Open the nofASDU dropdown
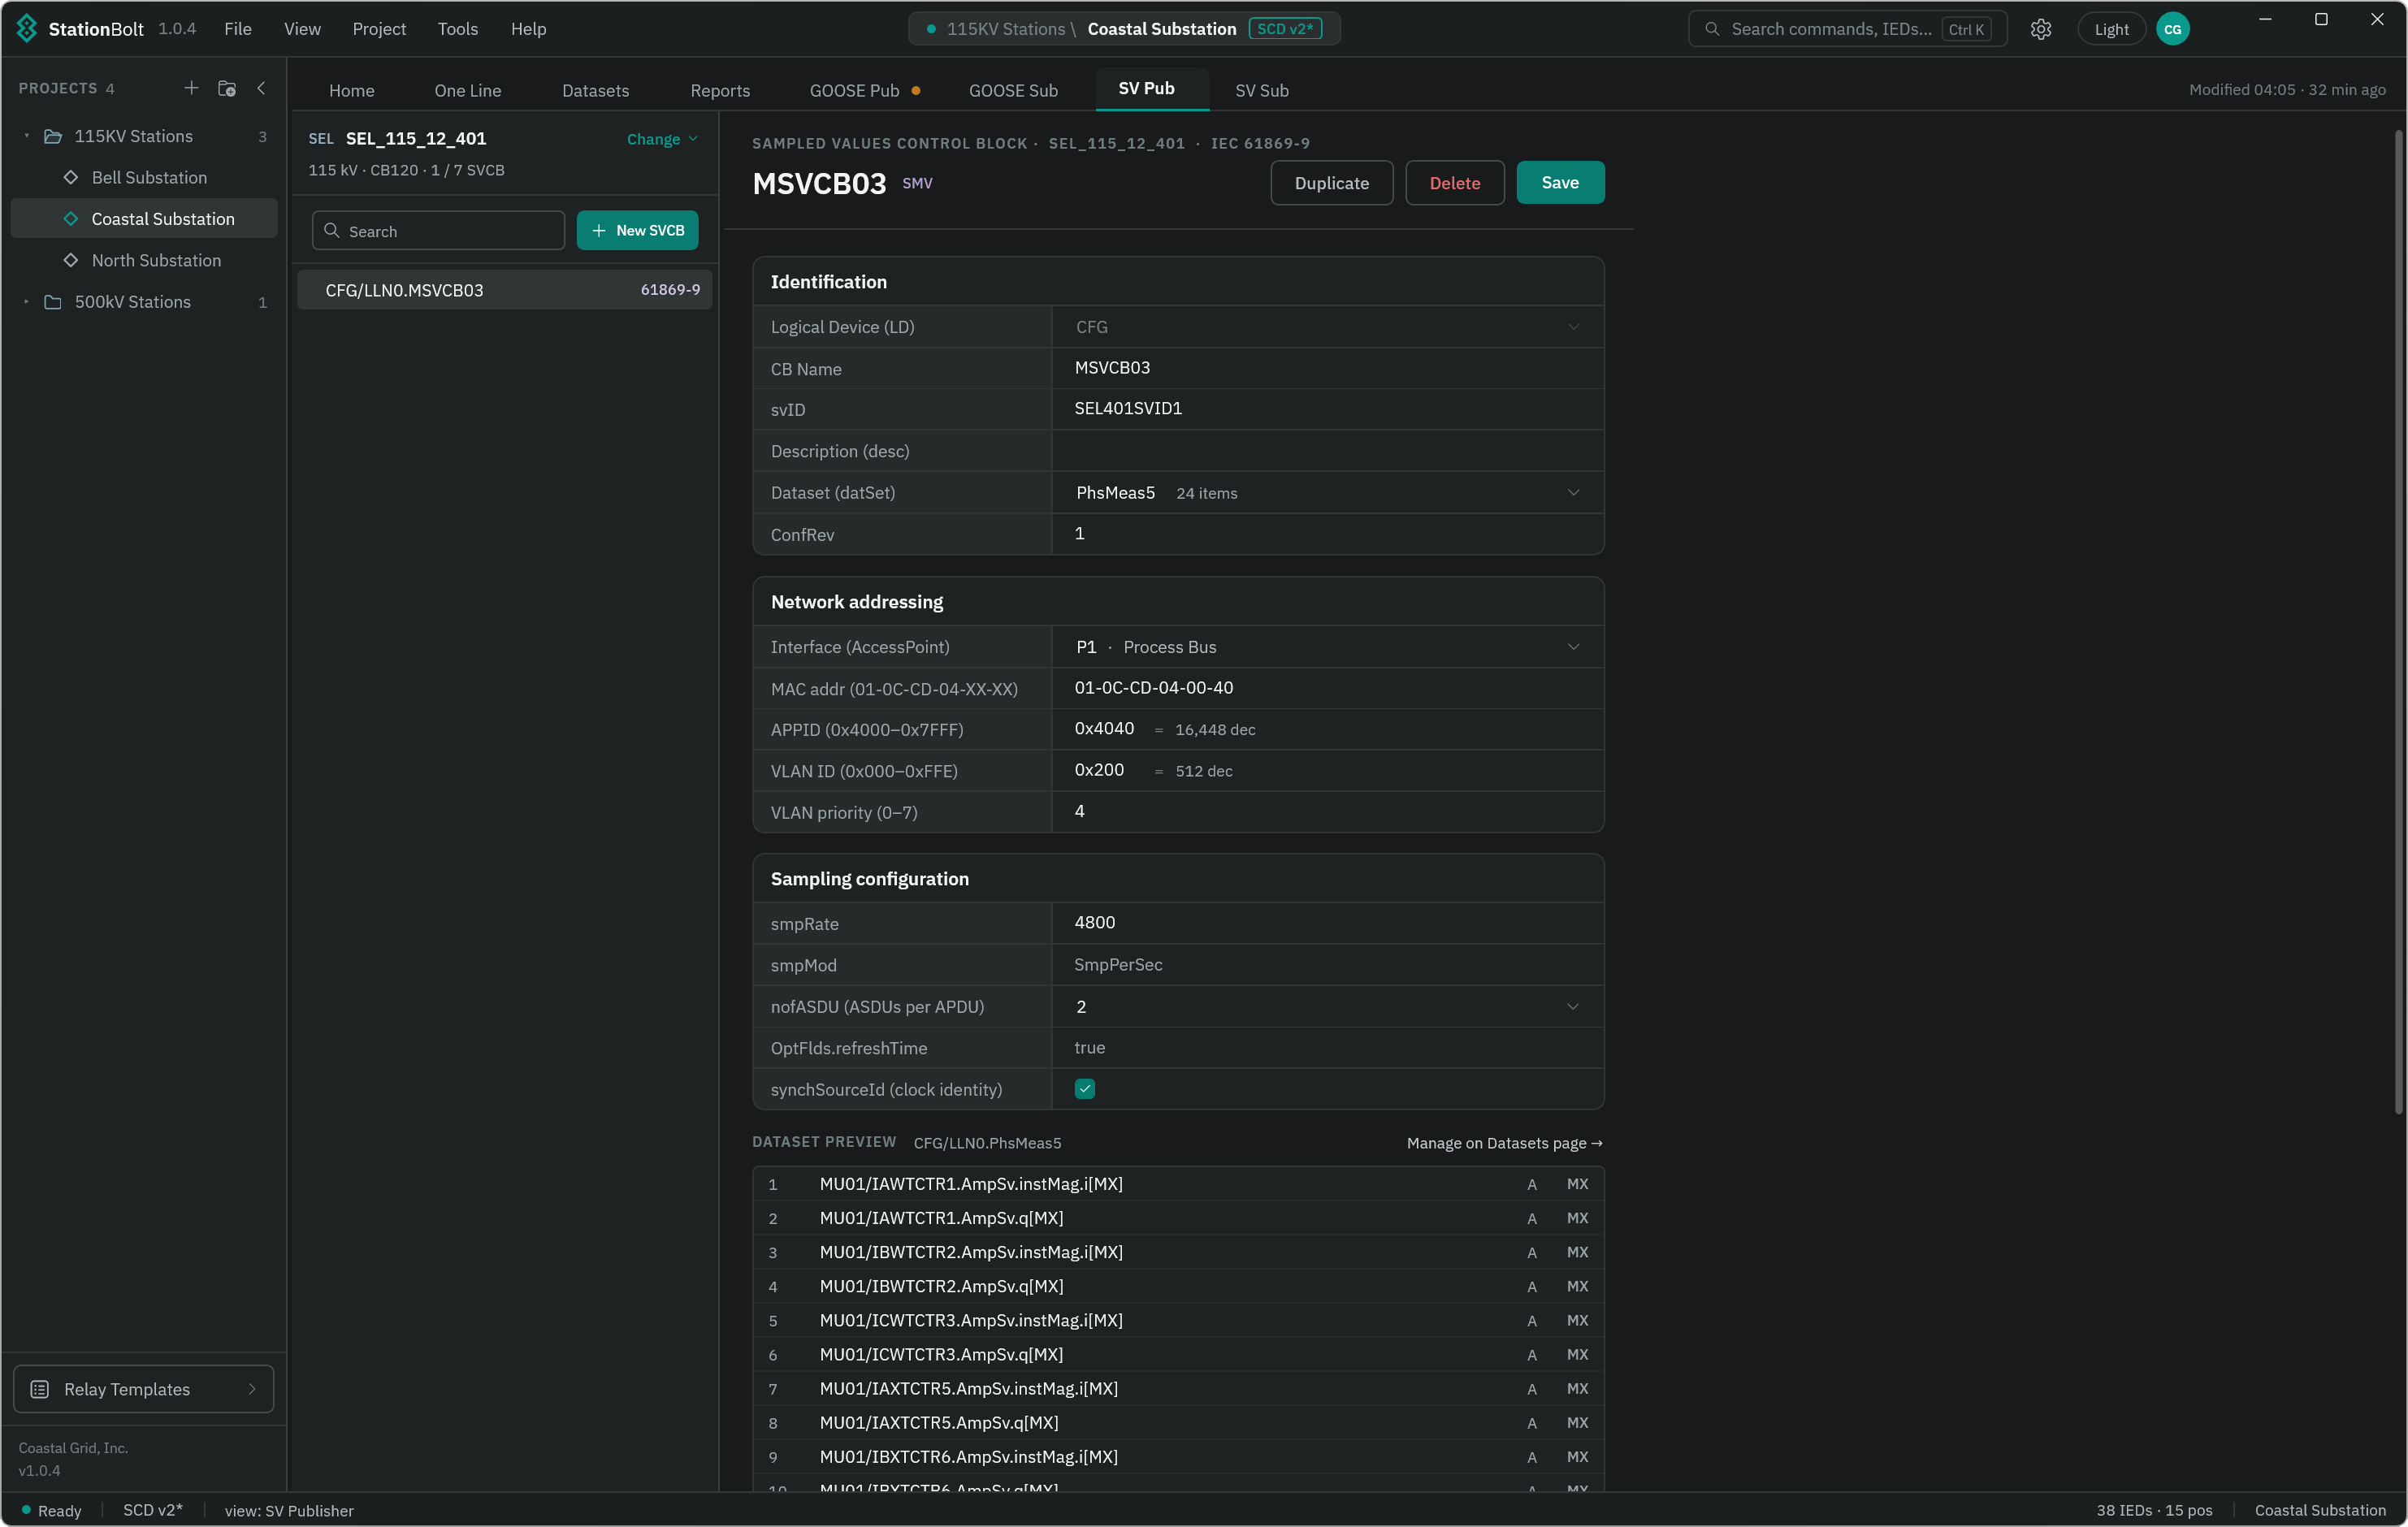 click(1328, 1007)
